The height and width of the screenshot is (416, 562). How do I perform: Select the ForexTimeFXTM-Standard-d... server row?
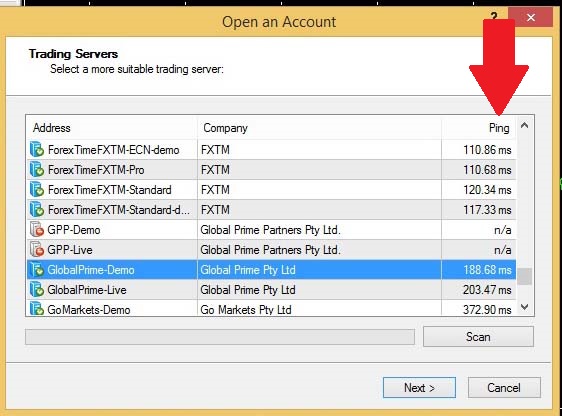pos(272,210)
